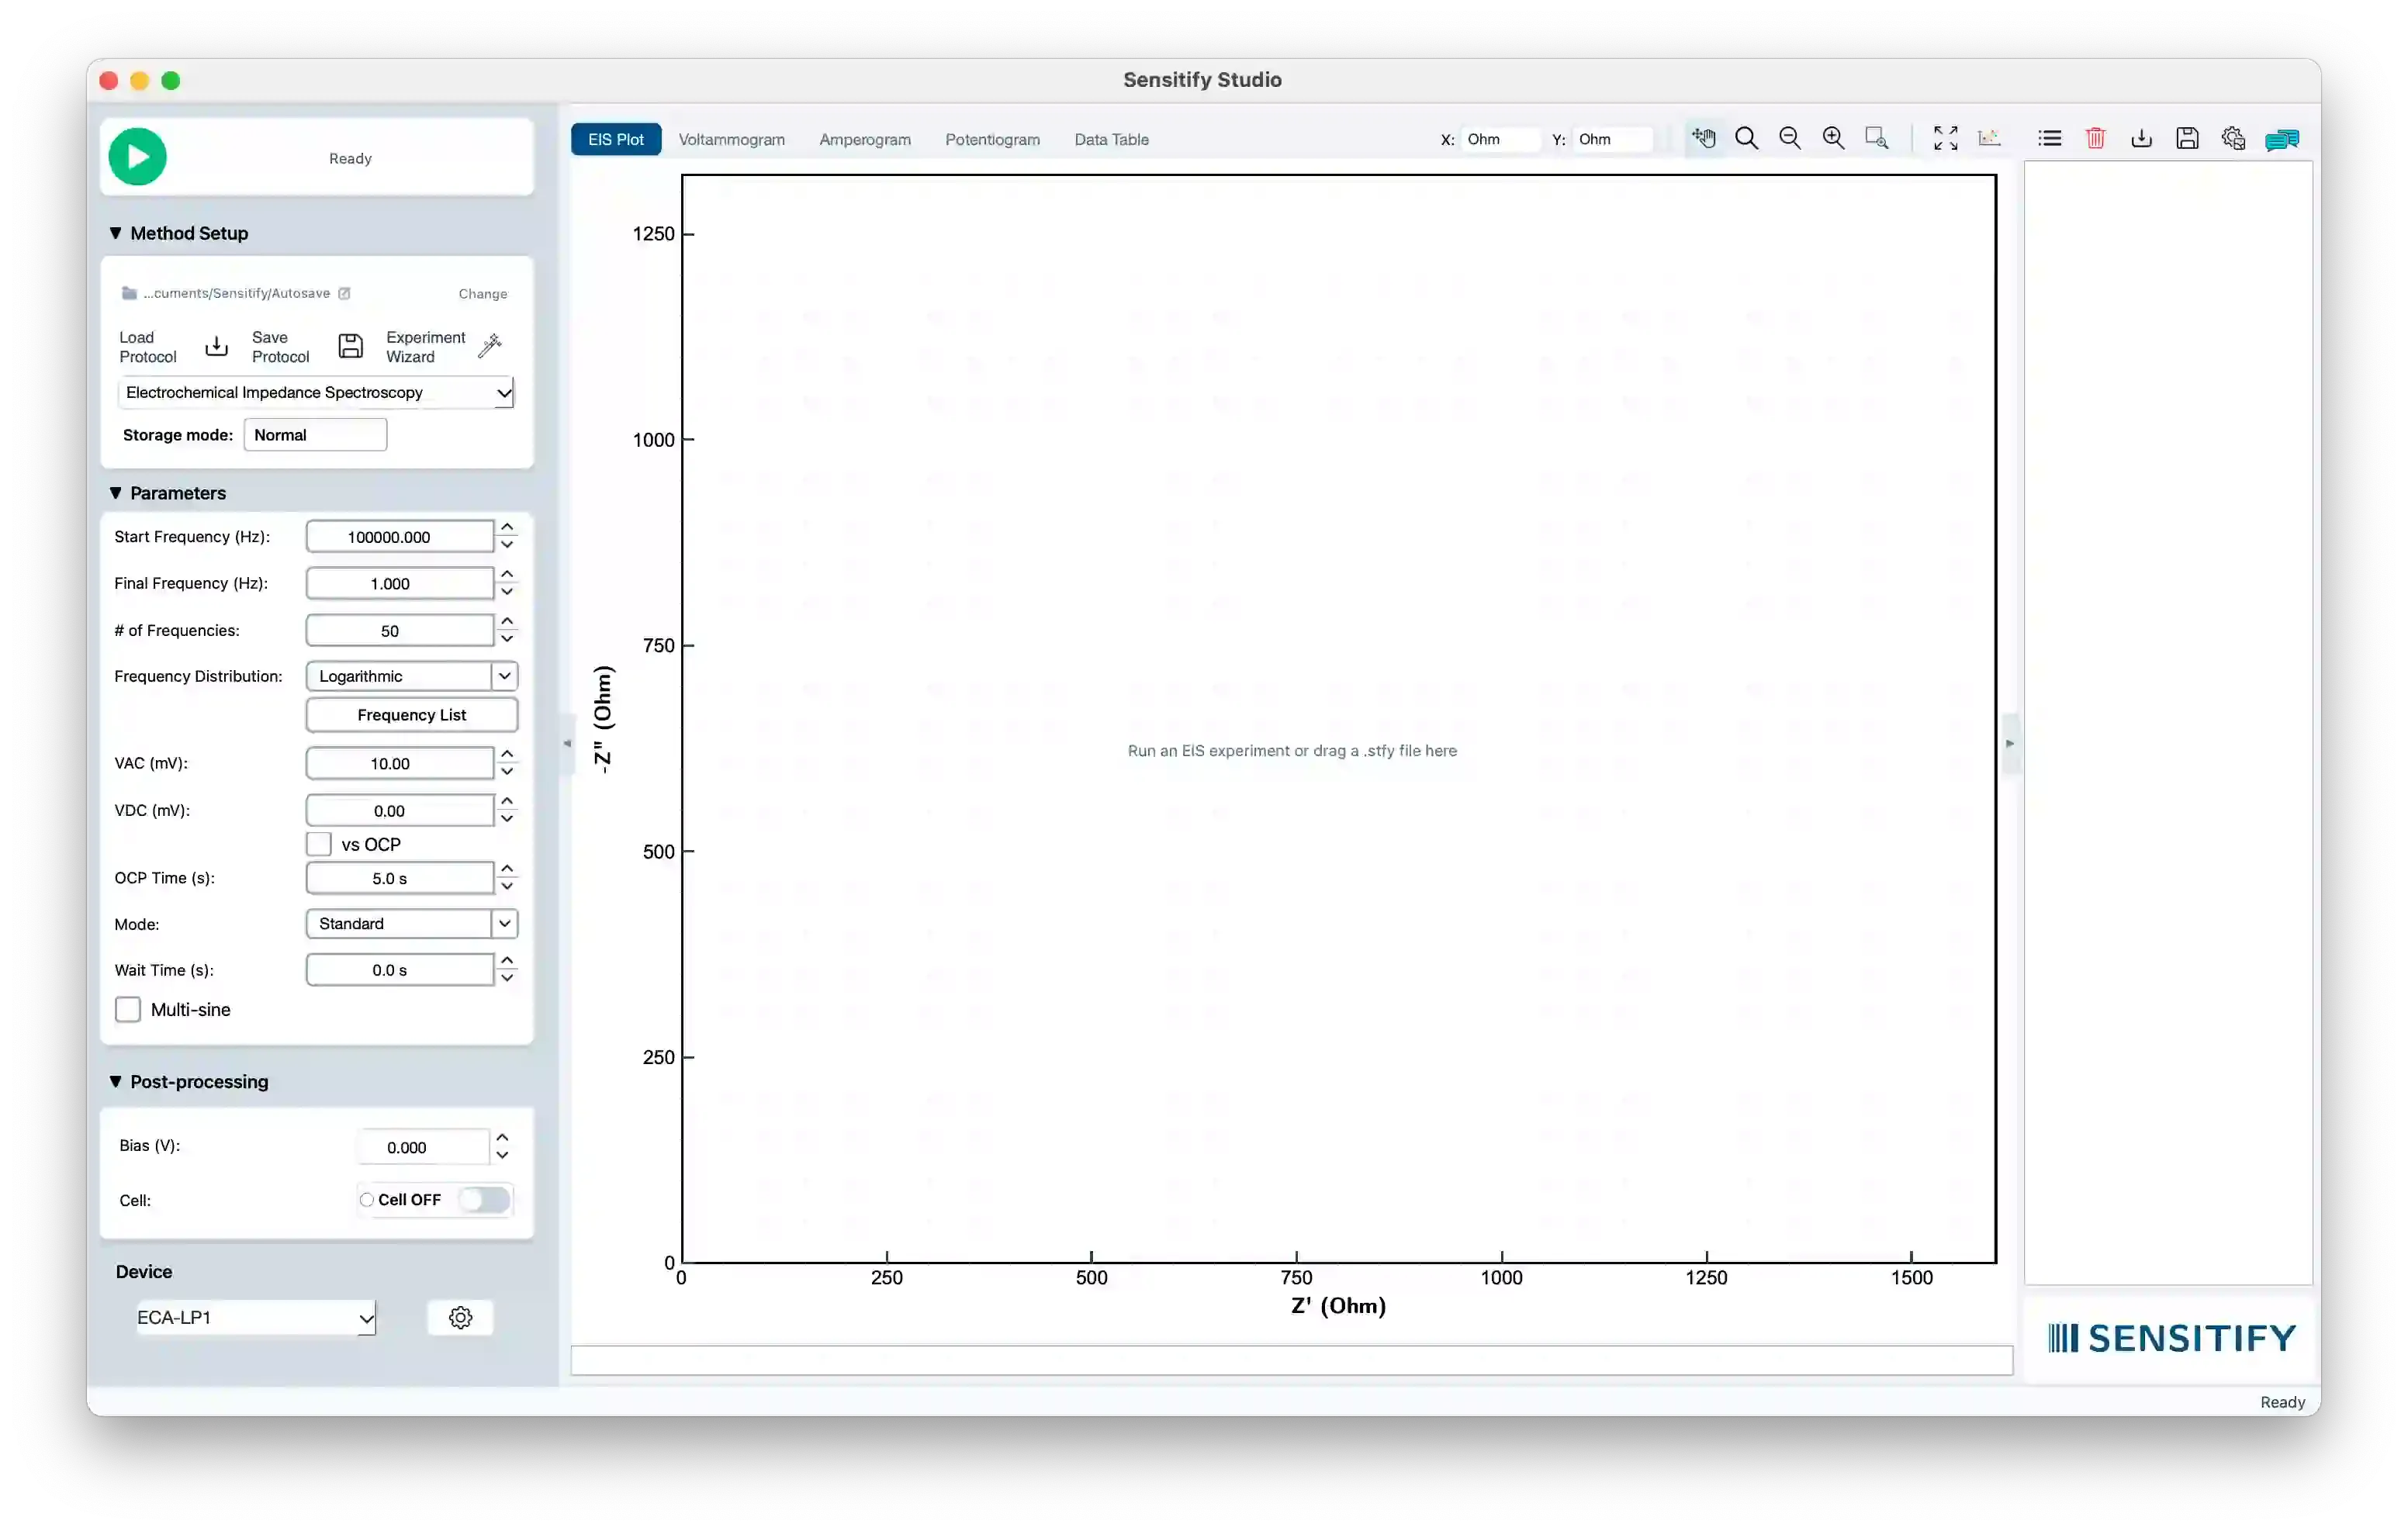Toggle the vs OCP checkbox
2408x1531 pixels.
(x=319, y=844)
